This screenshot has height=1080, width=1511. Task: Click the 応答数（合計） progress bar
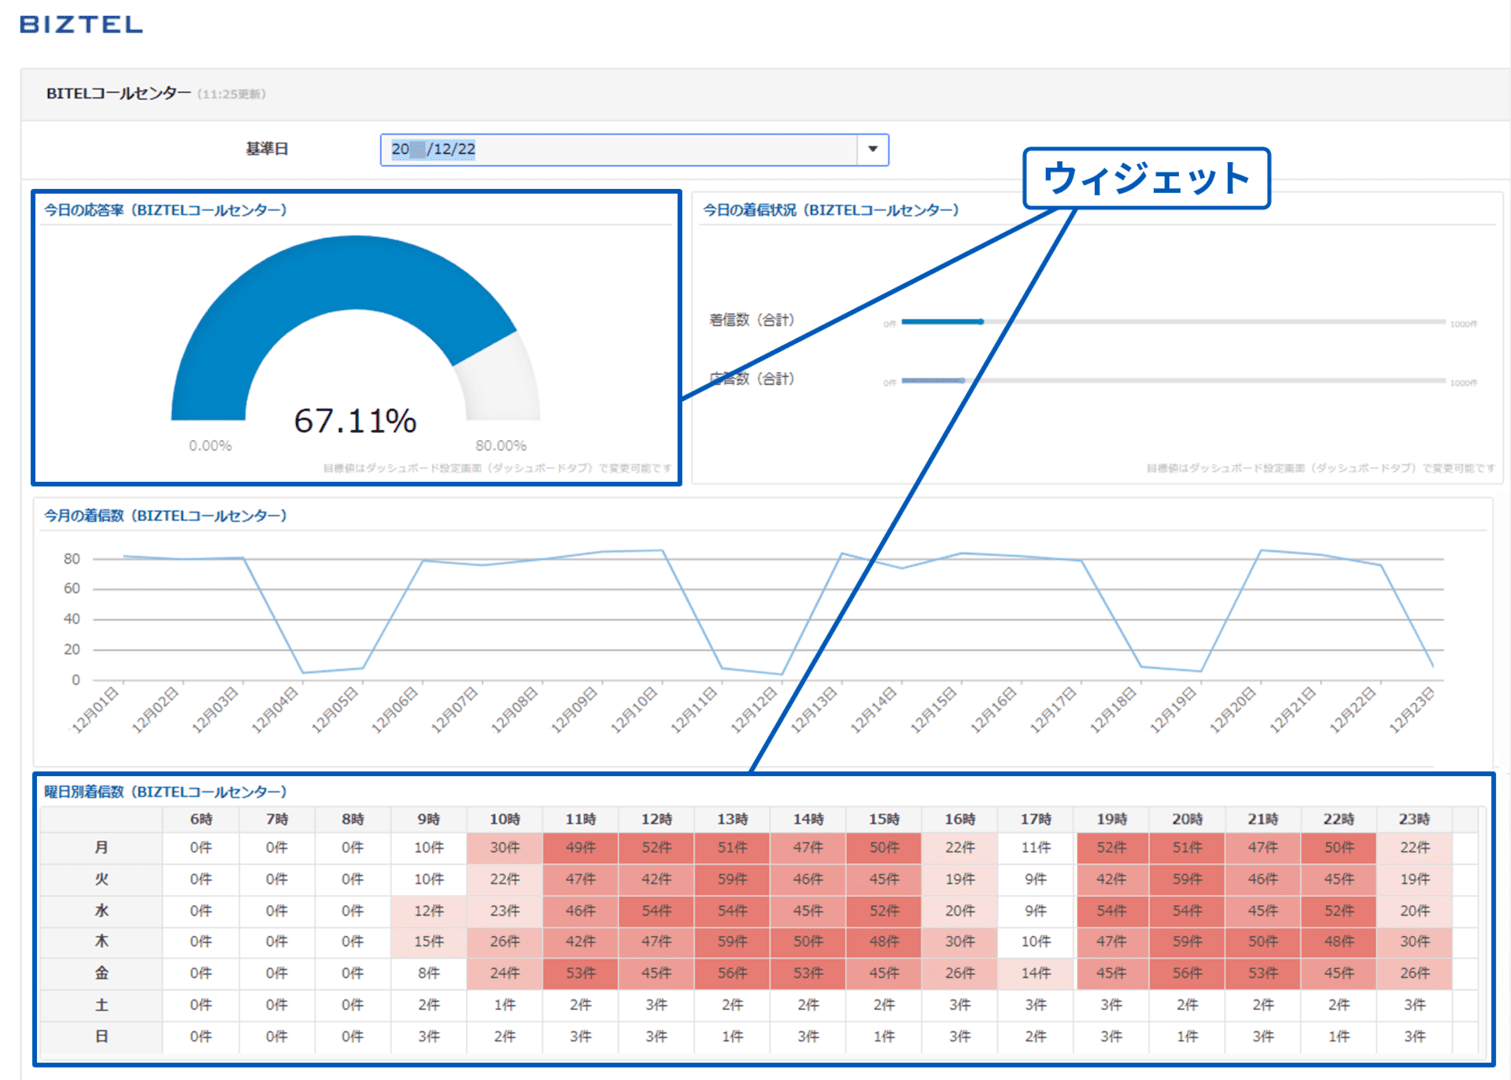click(x=1173, y=380)
